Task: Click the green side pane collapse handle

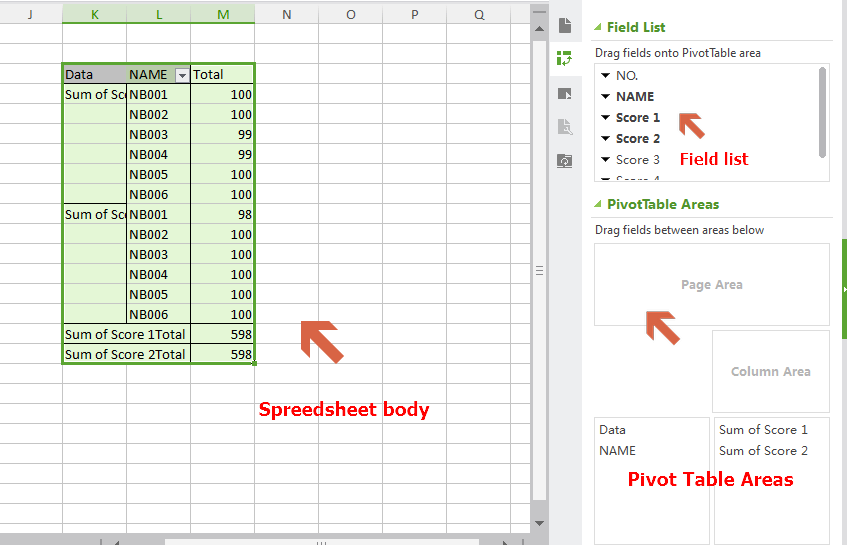Action: pyautogui.click(x=844, y=289)
